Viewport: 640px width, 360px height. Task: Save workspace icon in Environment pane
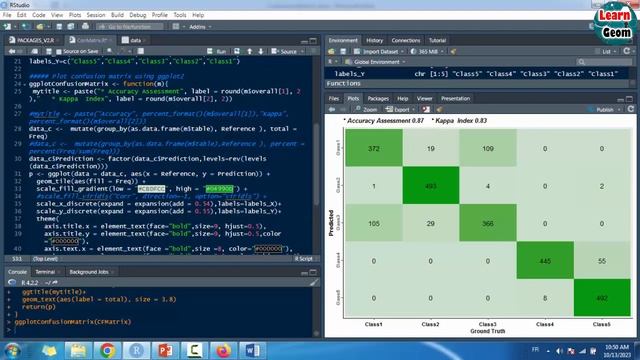coord(343,51)
